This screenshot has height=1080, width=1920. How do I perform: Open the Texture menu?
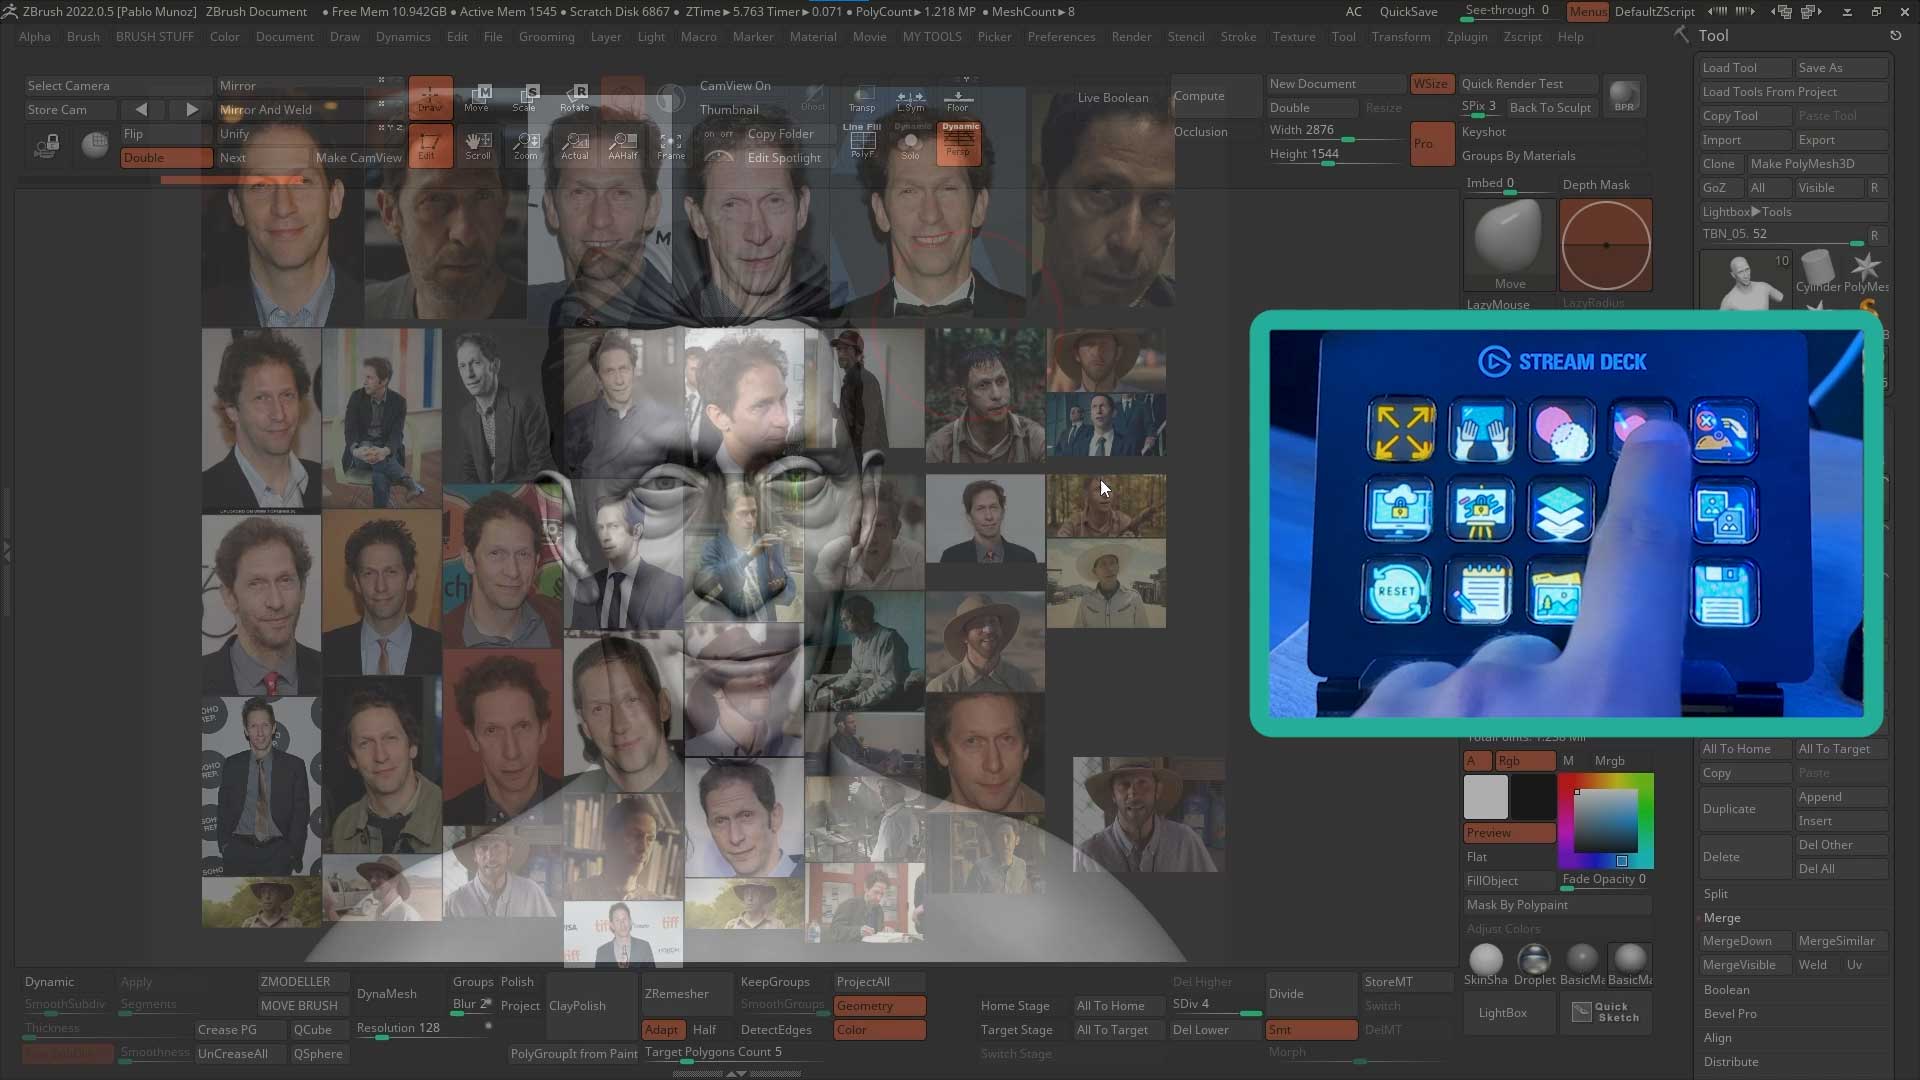click(1294, 37)
